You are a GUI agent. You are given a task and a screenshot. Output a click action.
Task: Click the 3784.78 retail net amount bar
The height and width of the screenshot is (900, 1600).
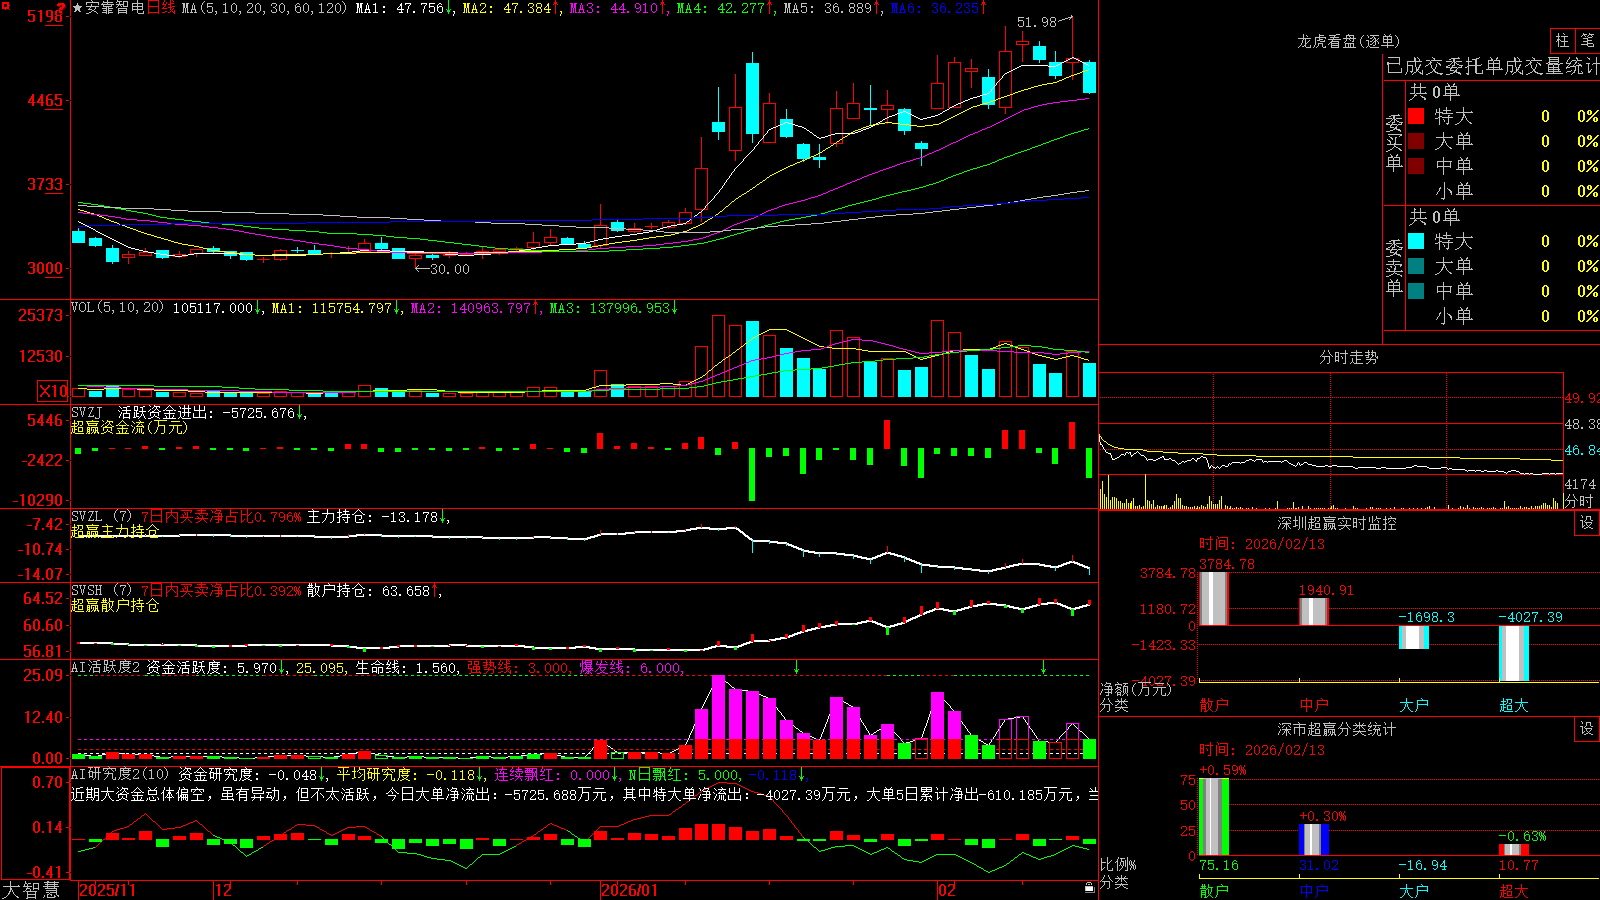click(x=1214, y=598)
